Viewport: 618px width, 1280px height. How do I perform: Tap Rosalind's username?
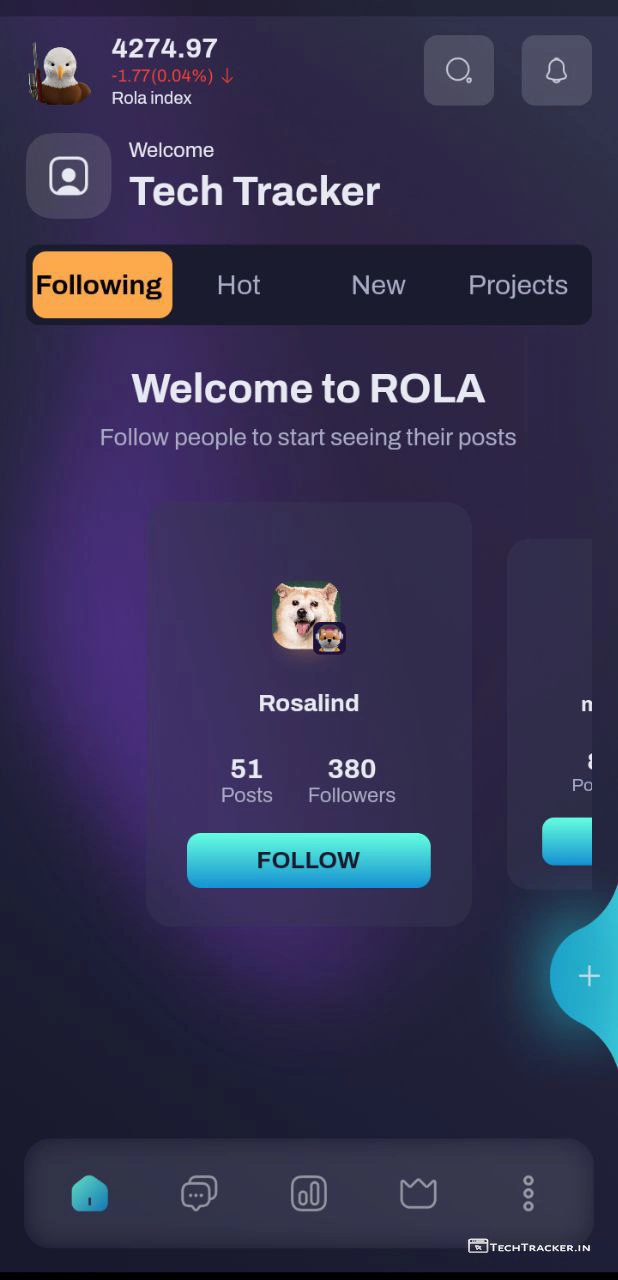tap(308, 703)
